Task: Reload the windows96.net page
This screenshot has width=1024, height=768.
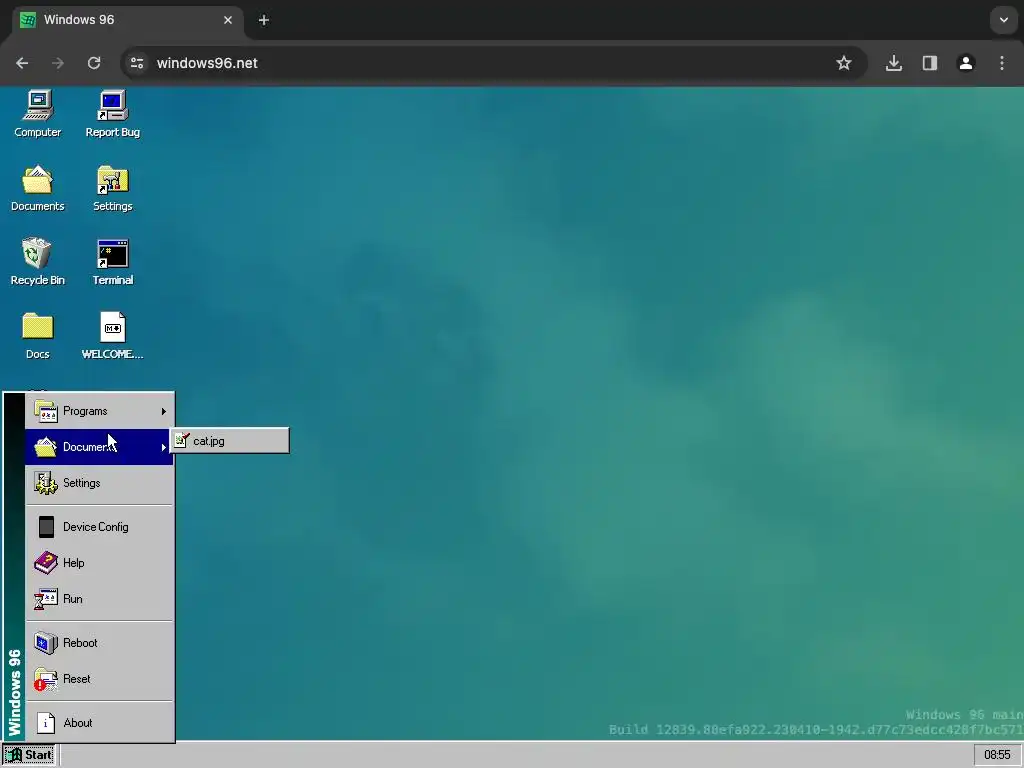Action: [x=94, y=63]
